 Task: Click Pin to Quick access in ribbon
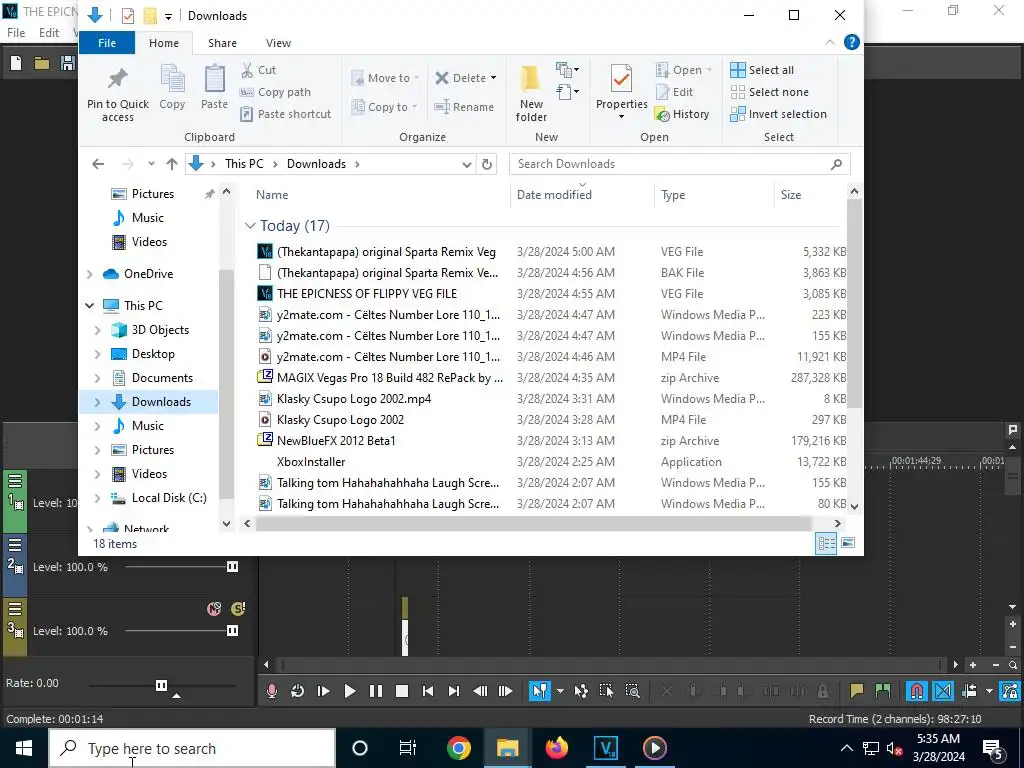click(118, 94)
